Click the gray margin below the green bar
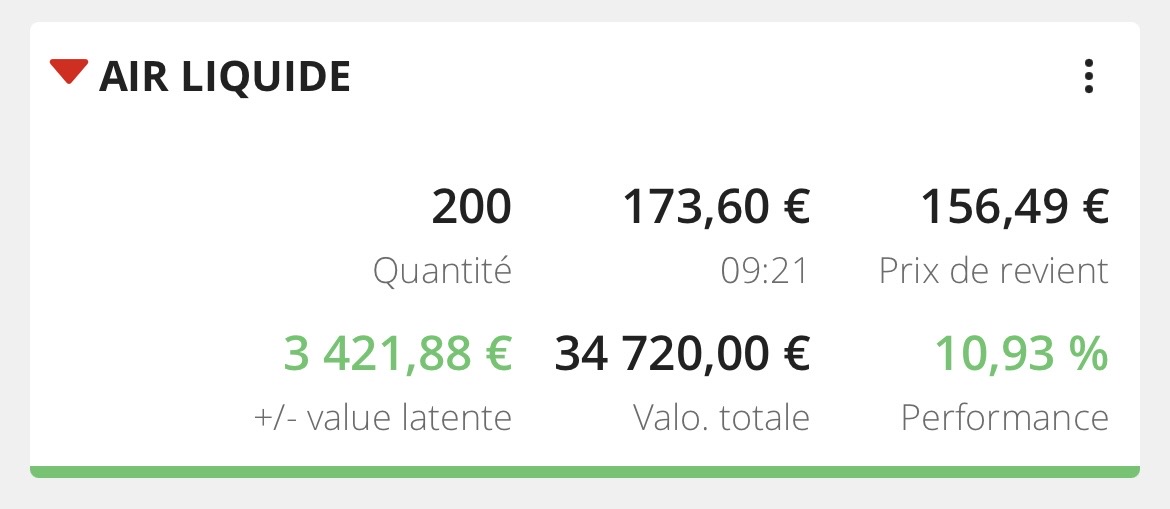Screen dimensions: 1170x509 click(585, 494)
